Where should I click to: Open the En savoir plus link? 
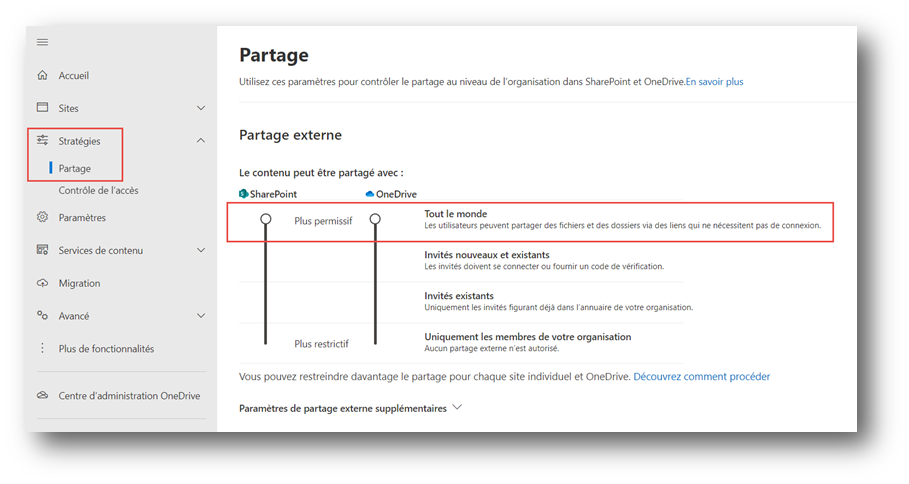tap(714, 82)
